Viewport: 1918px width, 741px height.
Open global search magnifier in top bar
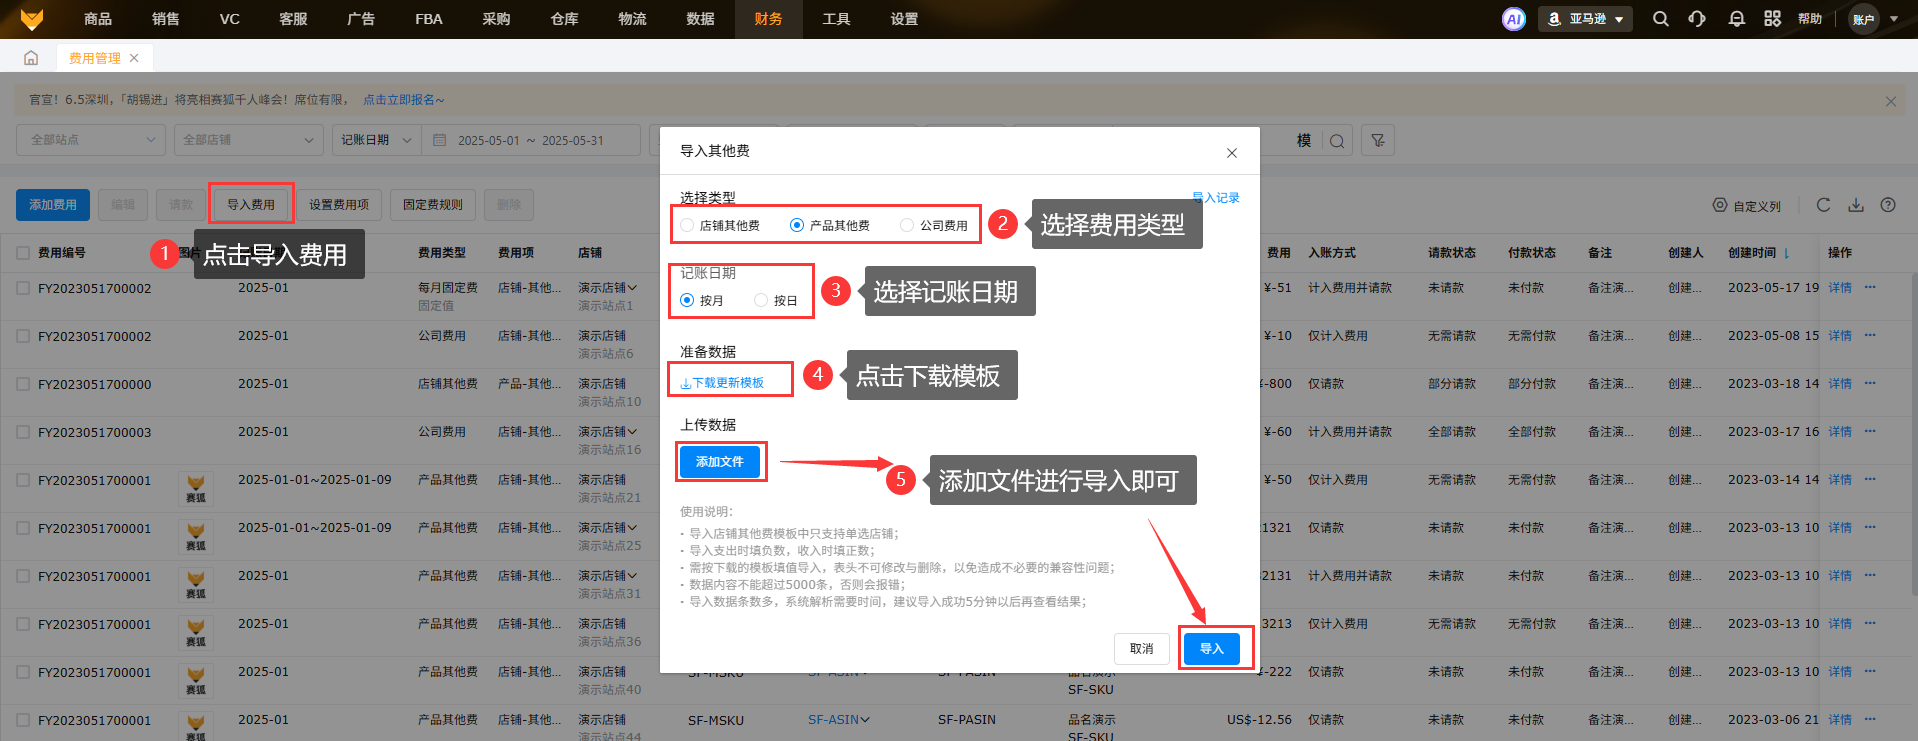coord(1661,19)
